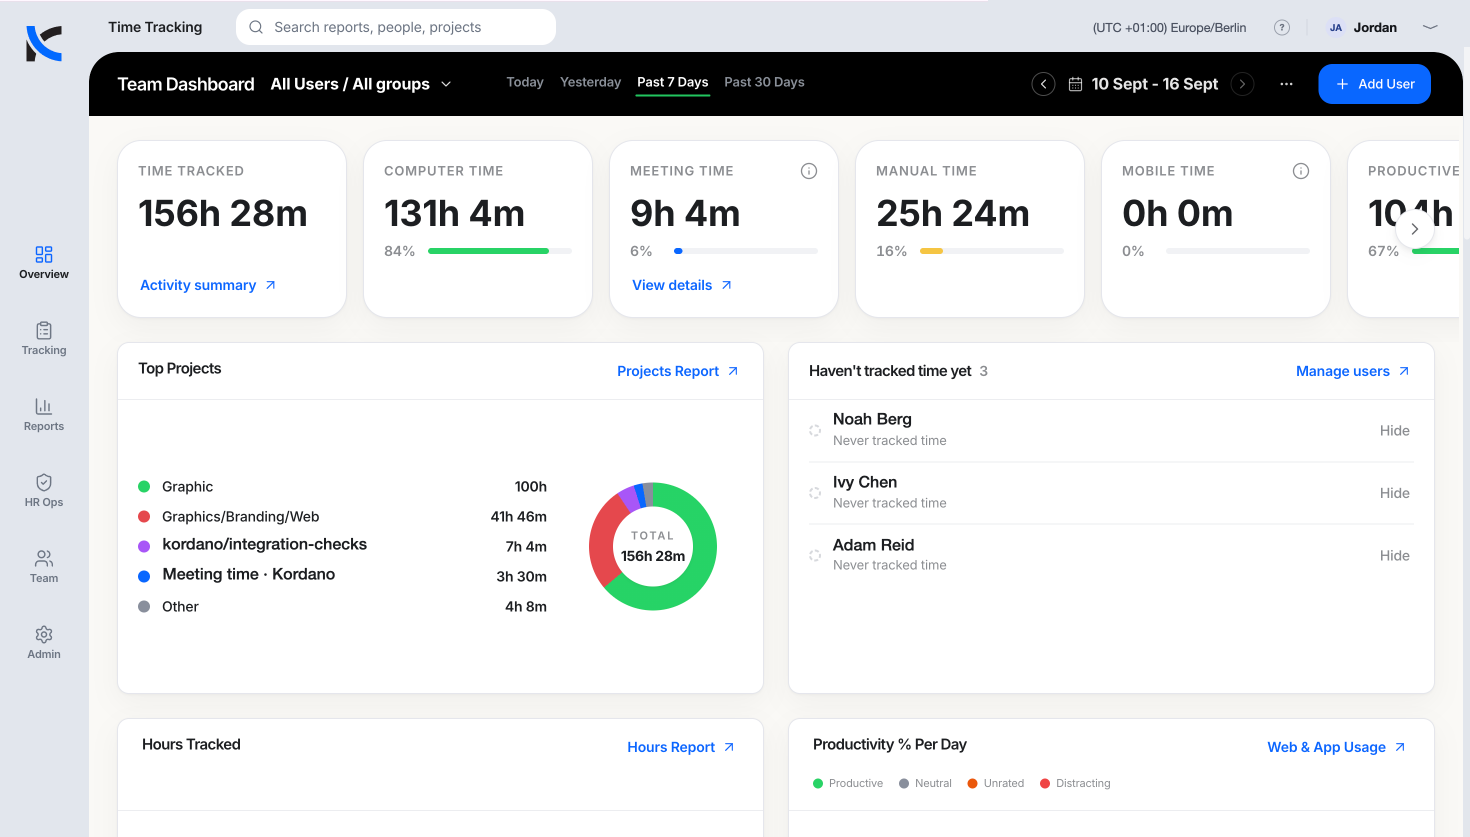Open meeting time View details link
The height and width of the screenshot is (837, 1470).
tap(682, 285)
